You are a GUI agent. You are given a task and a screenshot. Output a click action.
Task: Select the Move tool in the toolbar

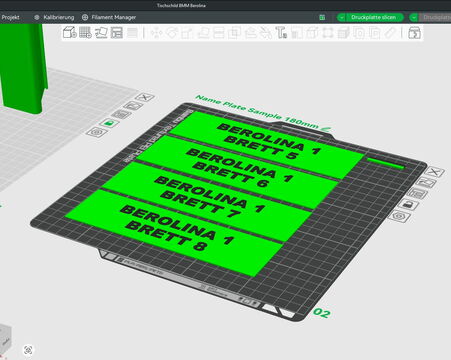(x=156, y=33)
